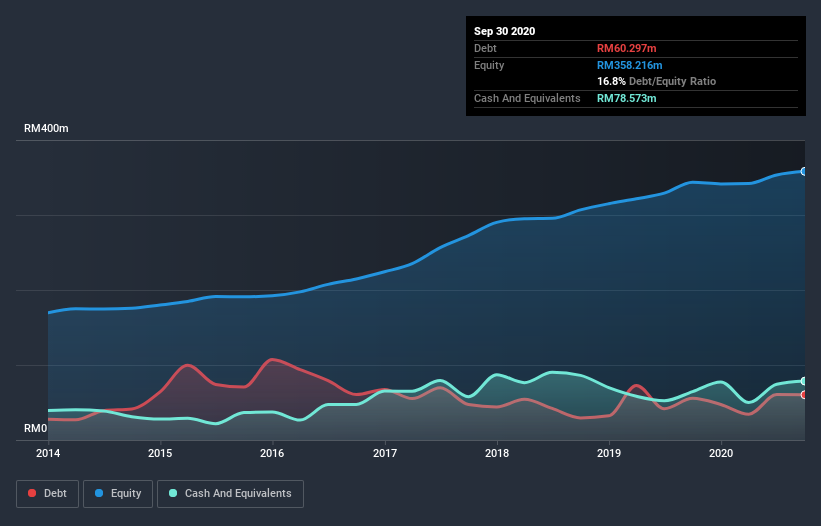Select the 2018 x-axis label
Image resolution: width=821 pixels, height=526 pixels.
tap(497, 453)
